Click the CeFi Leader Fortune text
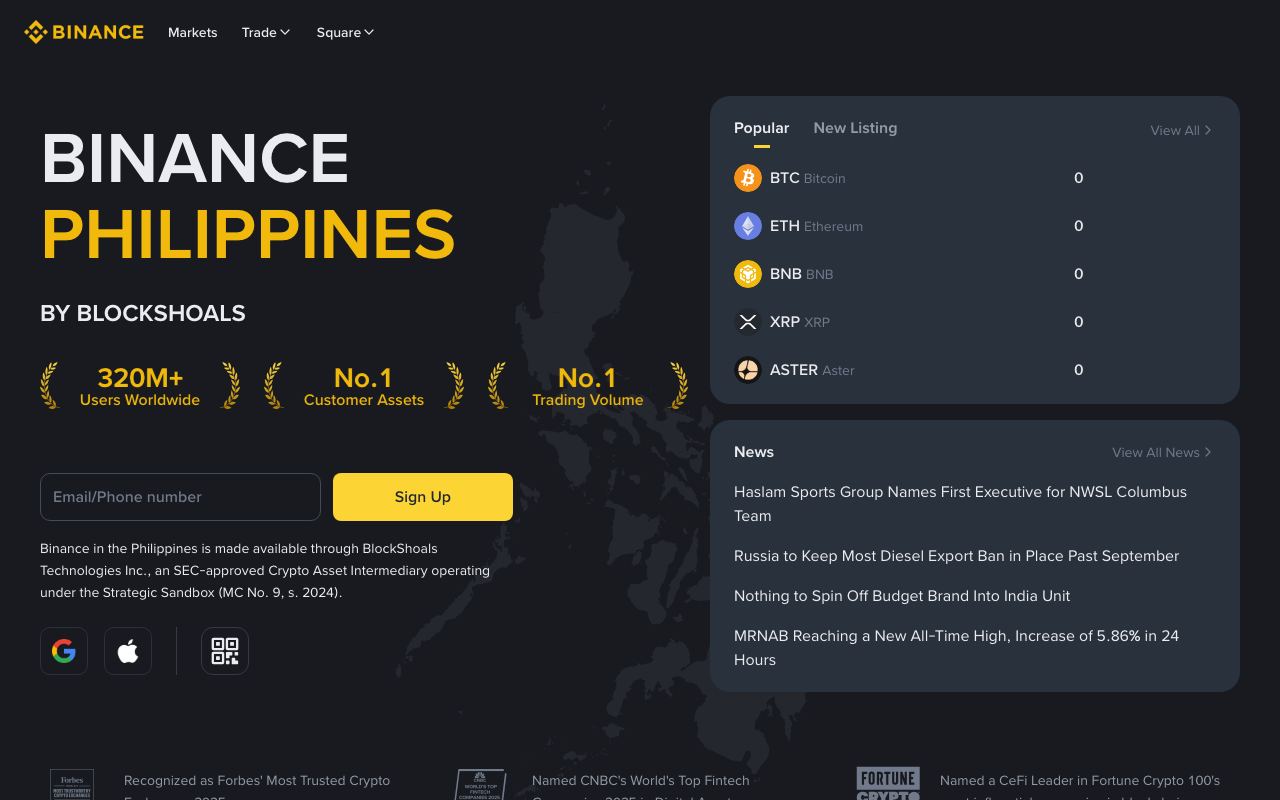Viewport: 1280px width, 800px height. tap(1080, 786)
